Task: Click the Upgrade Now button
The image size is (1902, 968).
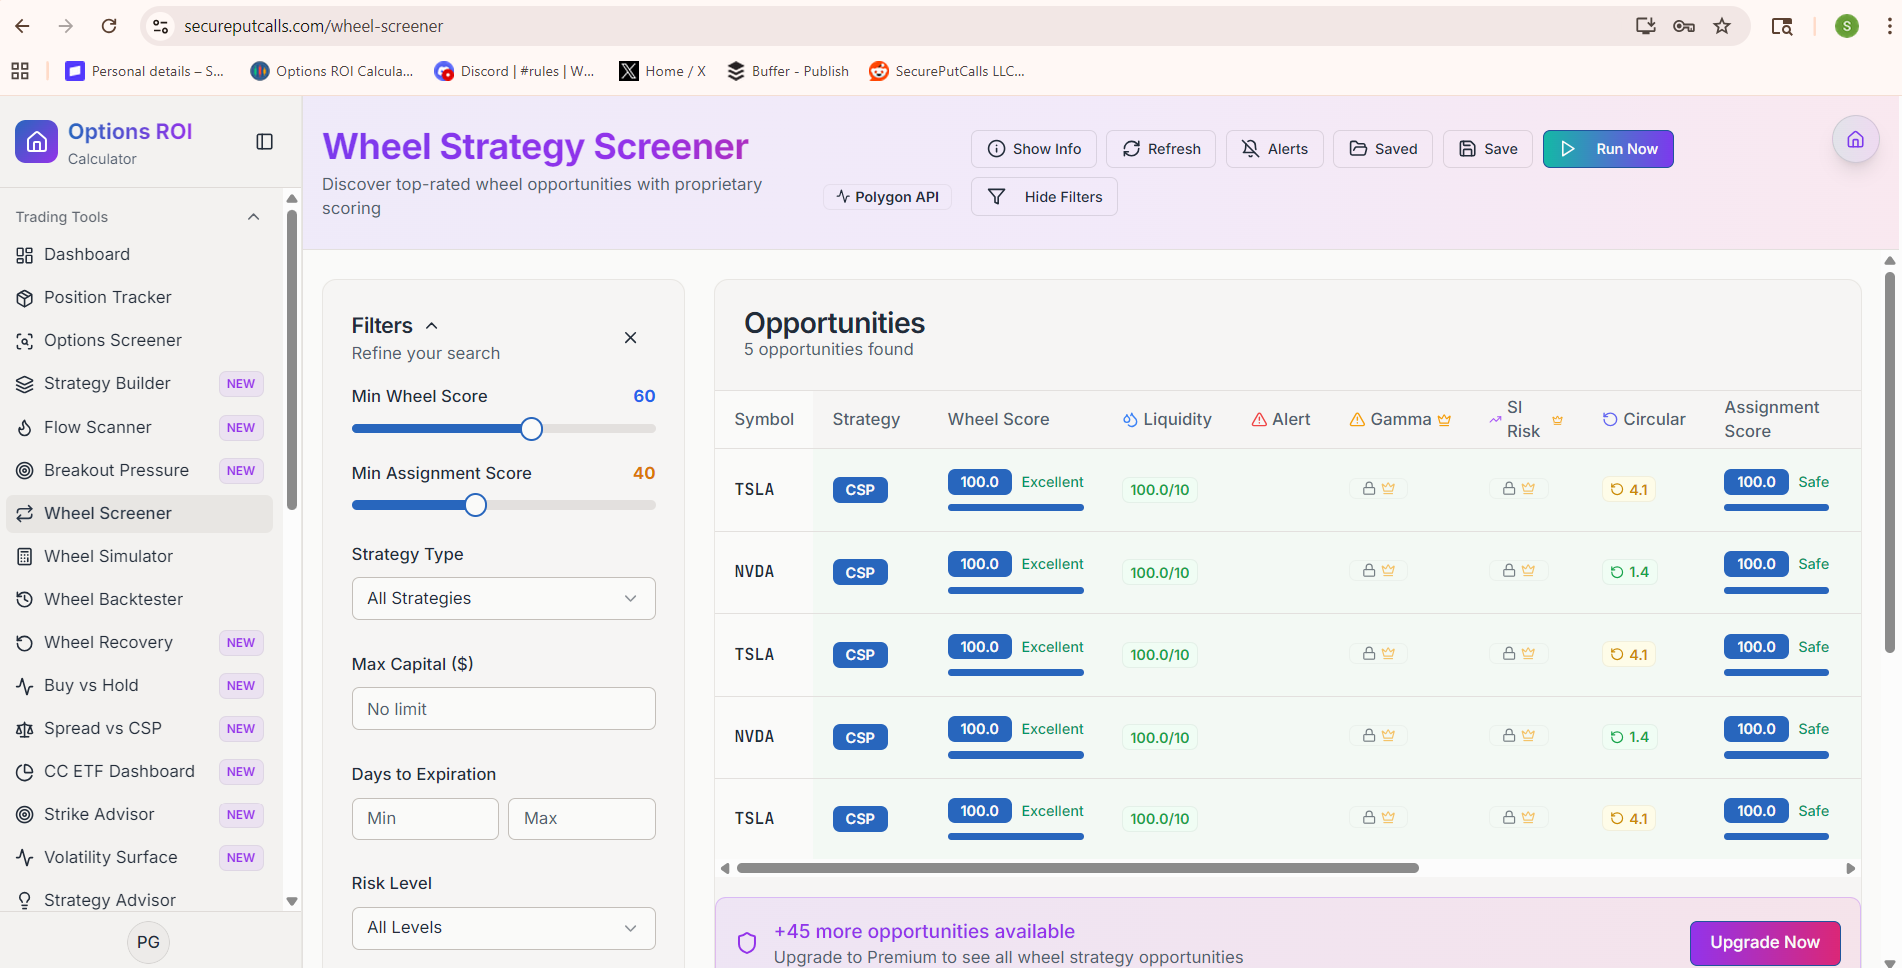Action: [1765, 943]
